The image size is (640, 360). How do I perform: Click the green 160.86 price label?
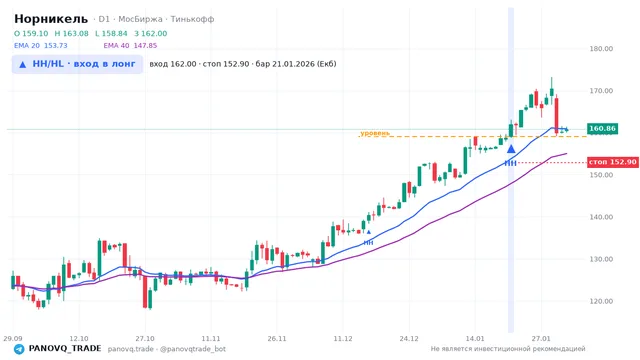coord(602,129)
